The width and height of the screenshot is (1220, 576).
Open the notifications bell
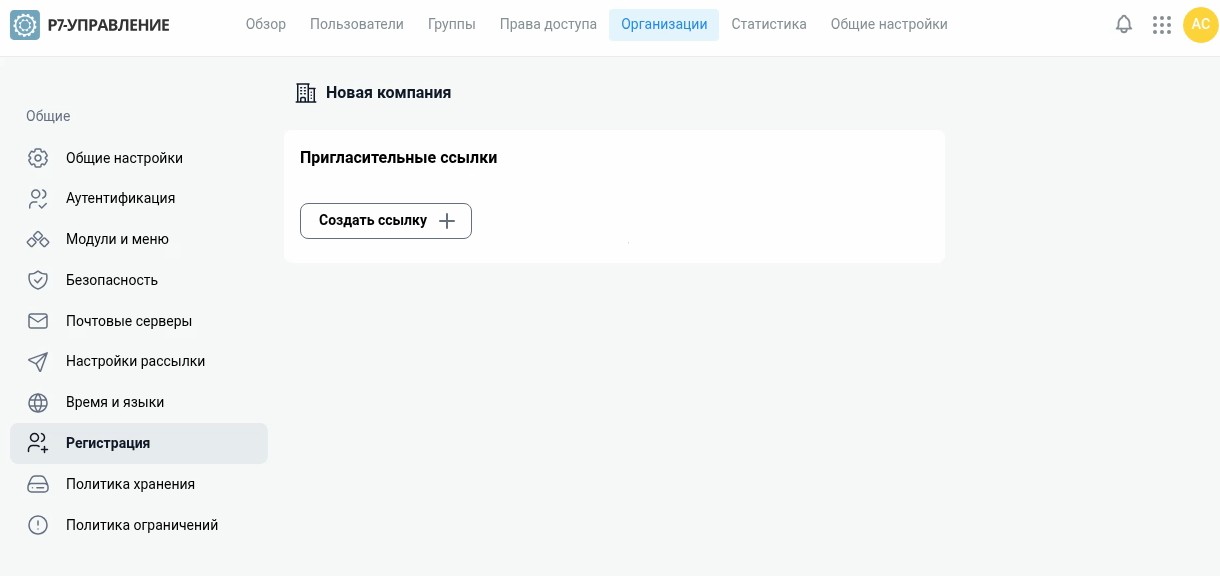(x=1124, y=25)
